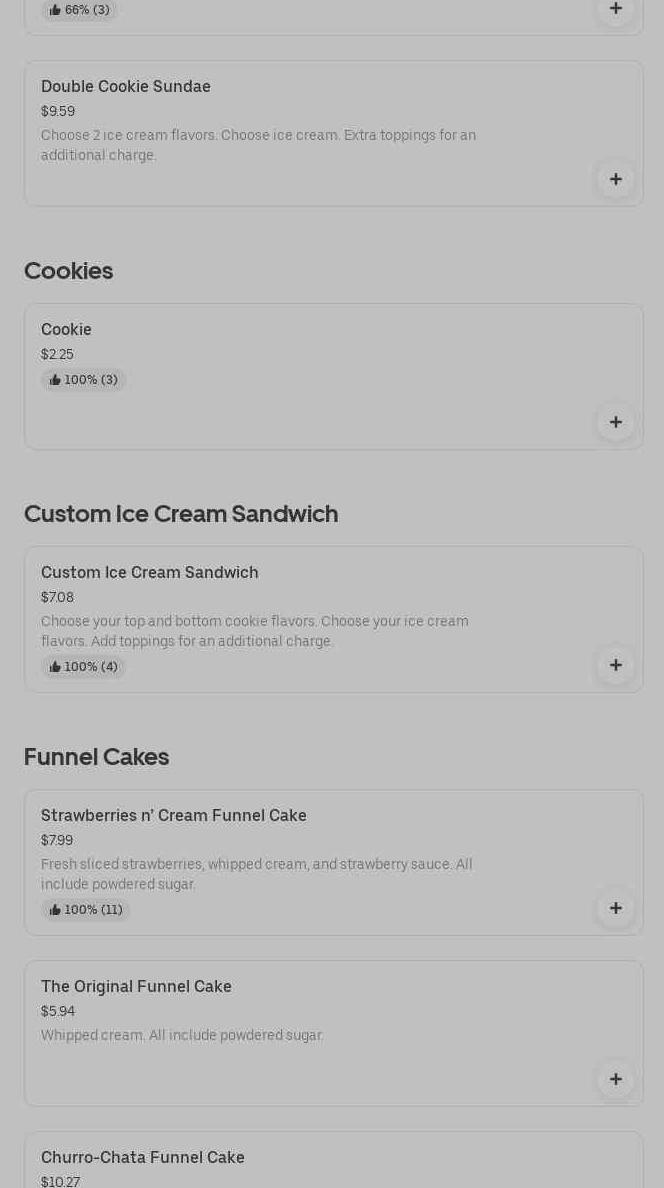Add Custom Ice Cream Sandwich via plus
The height and width of the screenshot is (1188, 664).
pyautogui.click(x=616, y=666)
